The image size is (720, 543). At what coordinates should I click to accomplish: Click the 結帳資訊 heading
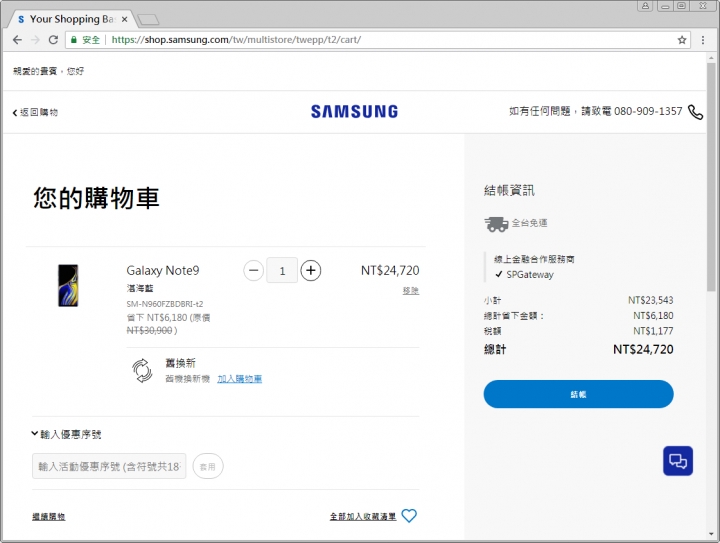coord(509,190)
